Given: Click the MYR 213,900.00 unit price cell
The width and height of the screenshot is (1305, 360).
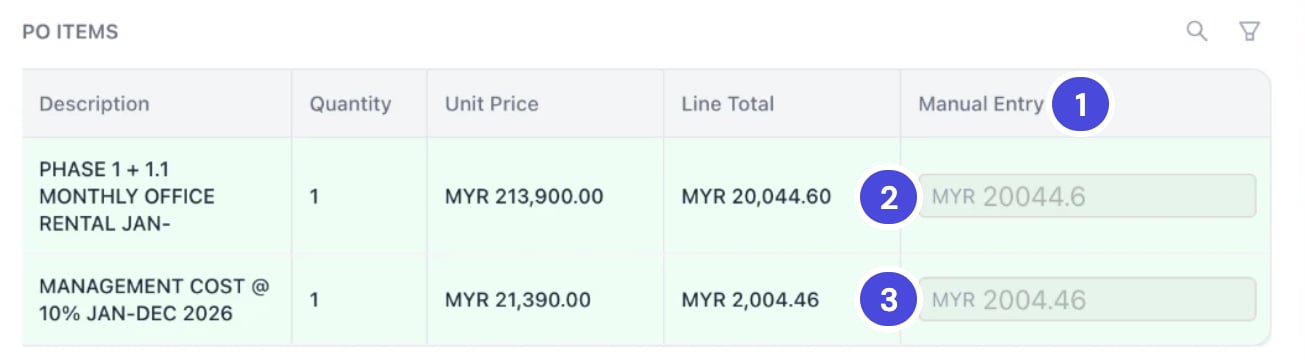Looking at the screenshot, I should tap(524, 196).
